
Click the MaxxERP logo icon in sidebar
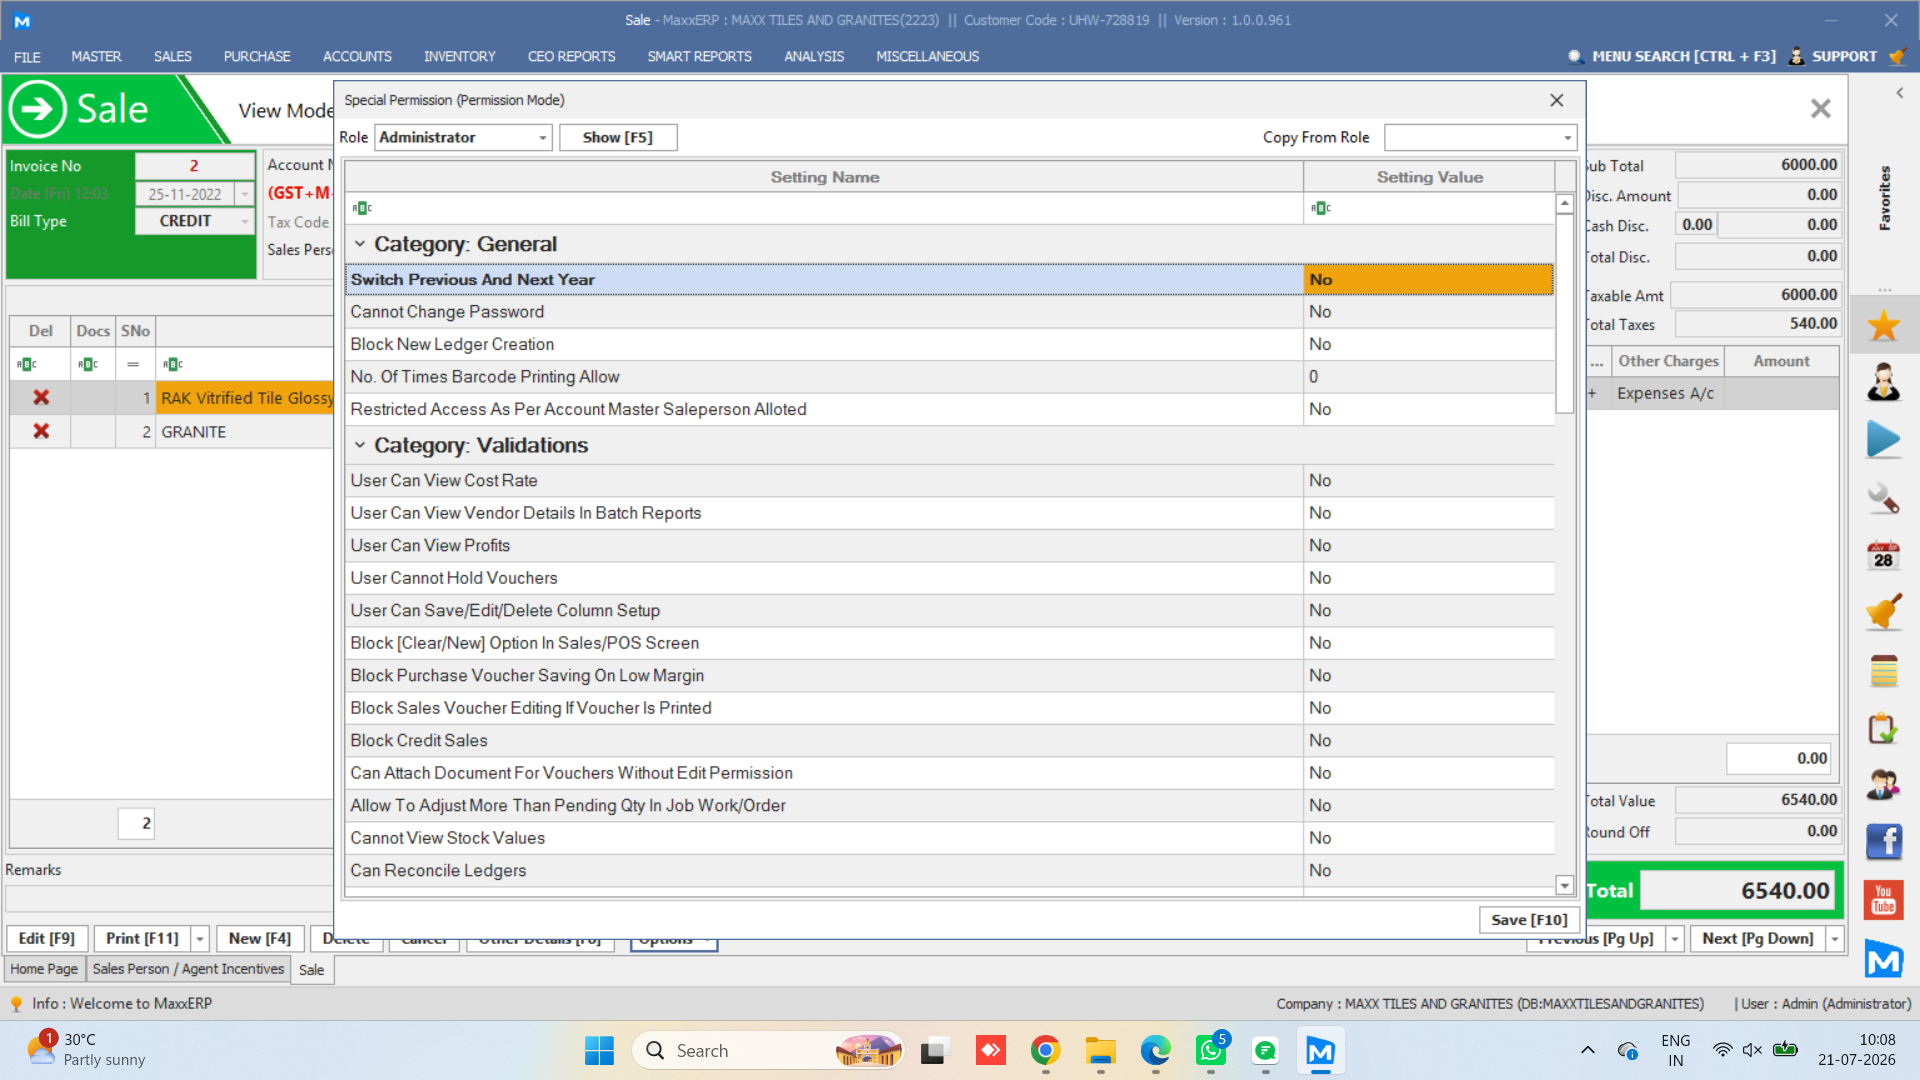(x=1883, y=959)
